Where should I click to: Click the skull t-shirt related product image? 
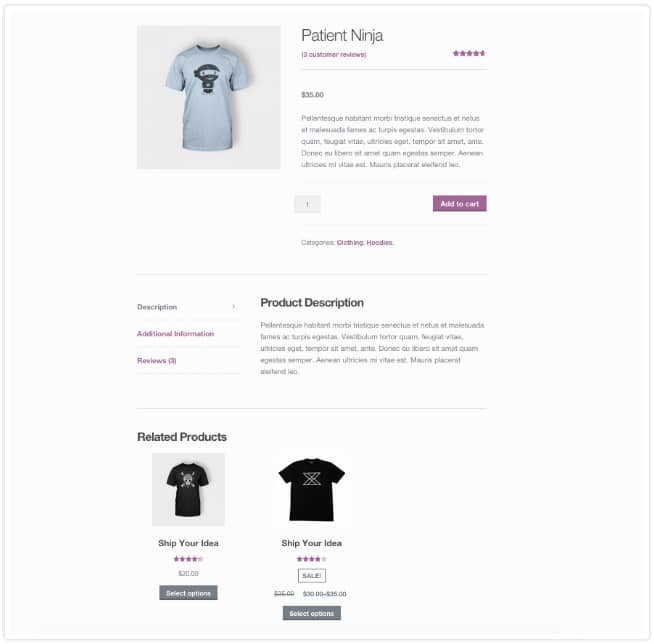point(188,489)
